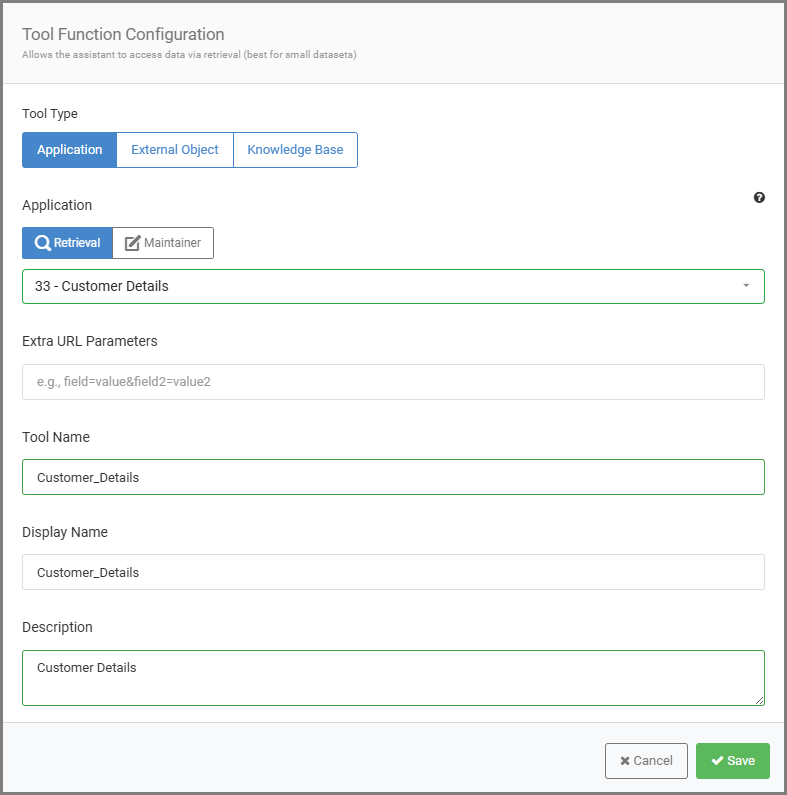
Task: Choose the Maintainer application mode
Action: pos(163,243)
